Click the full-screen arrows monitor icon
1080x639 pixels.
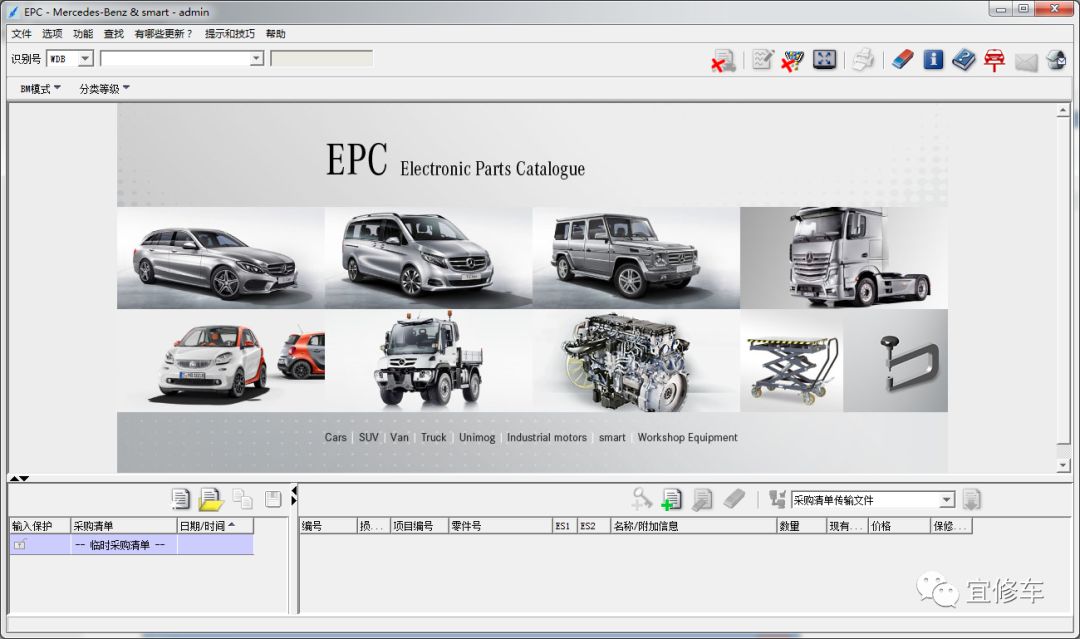pos(824,59)
